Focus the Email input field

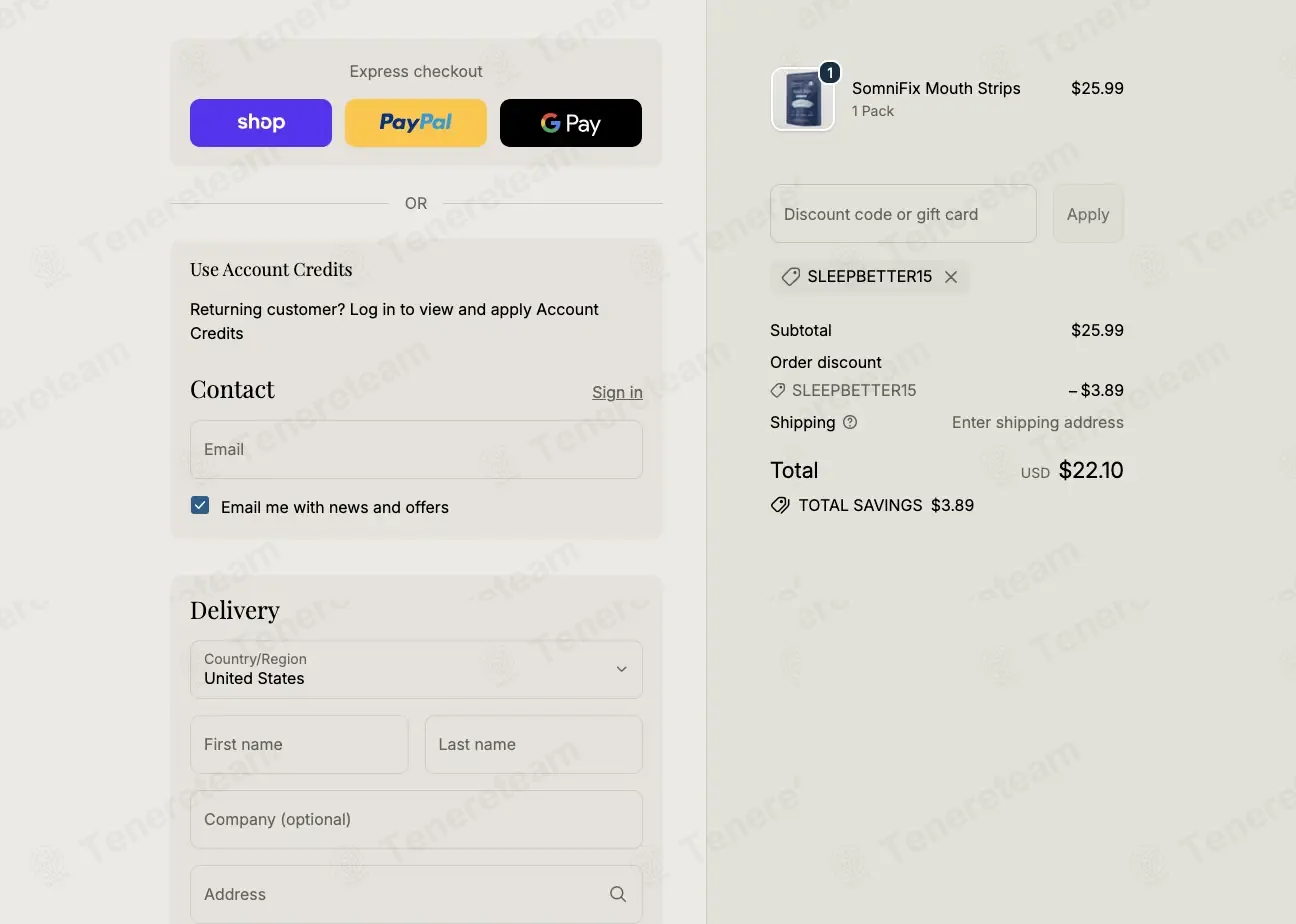tap(416, 449)
